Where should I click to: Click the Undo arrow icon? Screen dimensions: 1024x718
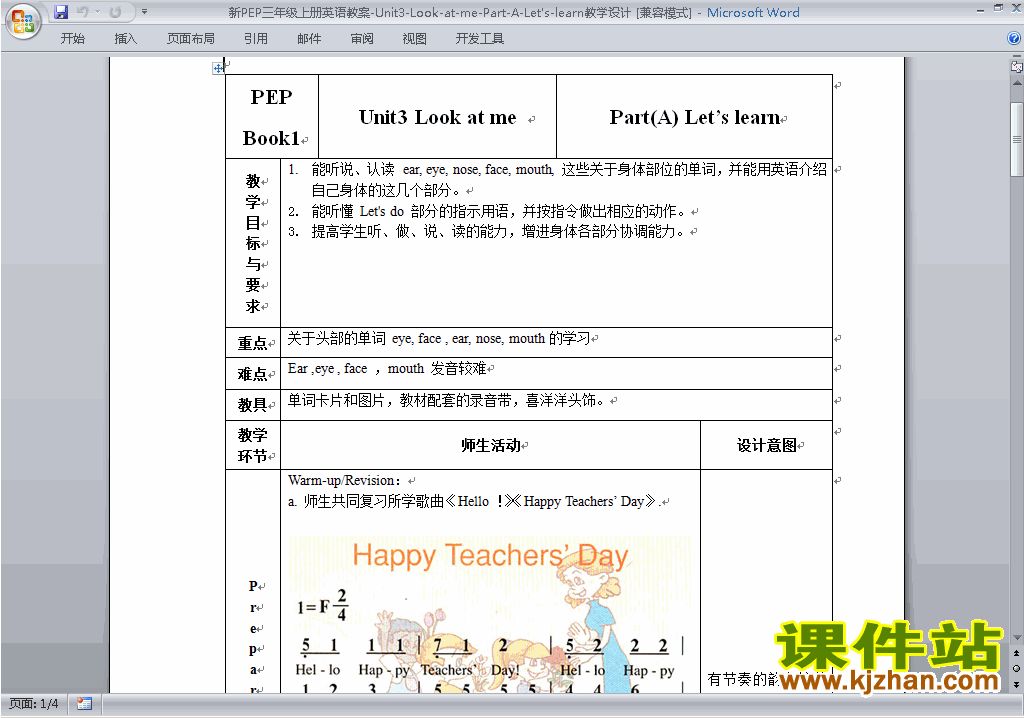point(82,12)
